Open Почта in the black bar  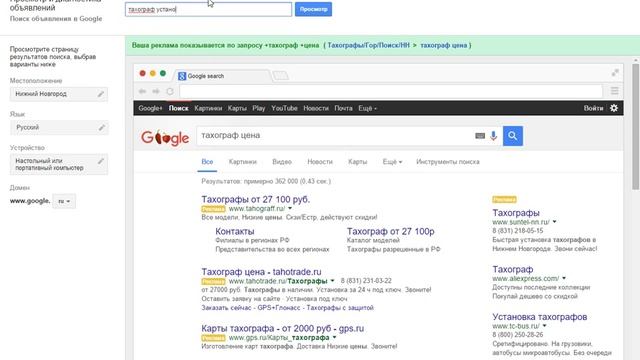343,108
